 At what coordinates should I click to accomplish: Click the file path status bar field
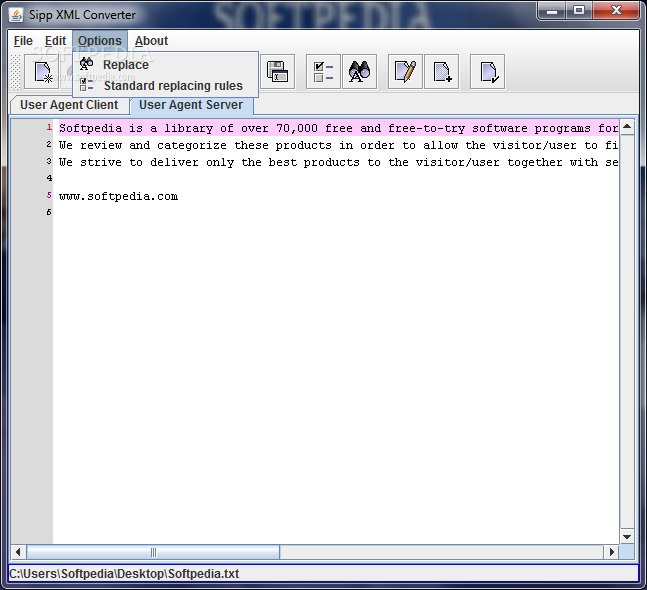point(324,573)
